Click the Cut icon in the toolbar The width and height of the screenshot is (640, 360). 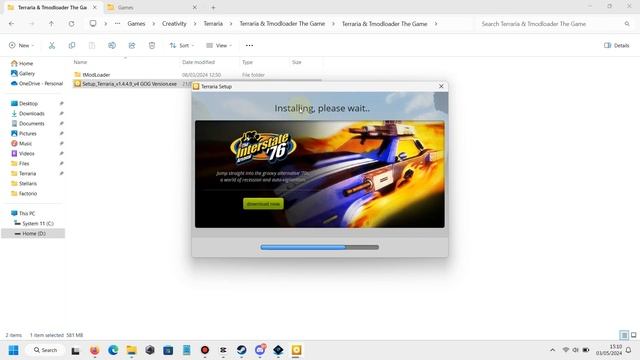coord(52,45)
